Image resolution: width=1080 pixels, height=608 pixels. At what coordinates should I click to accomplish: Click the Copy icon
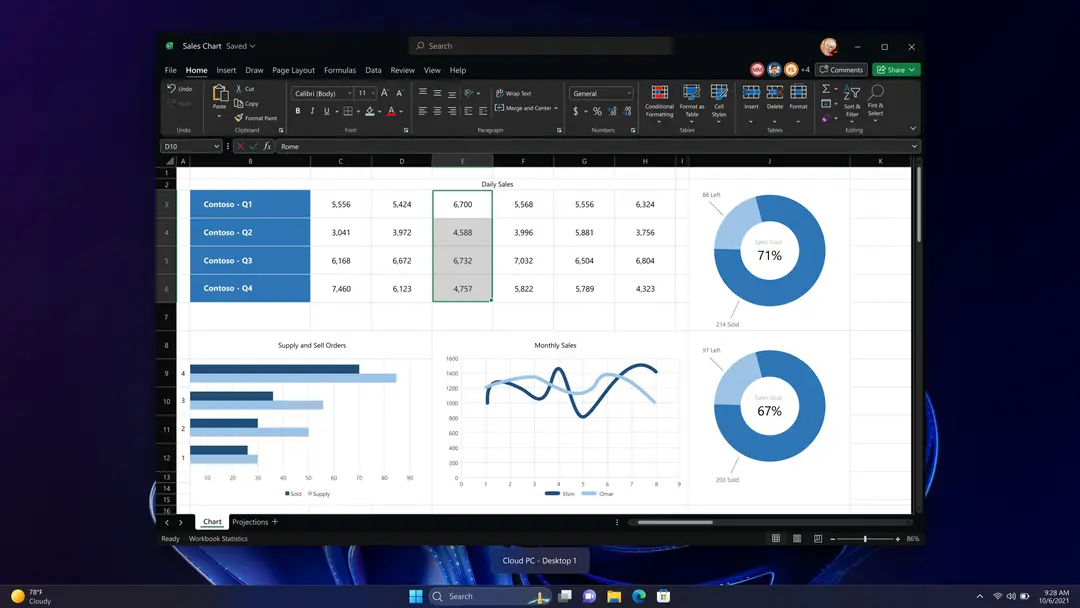[239, 103]
